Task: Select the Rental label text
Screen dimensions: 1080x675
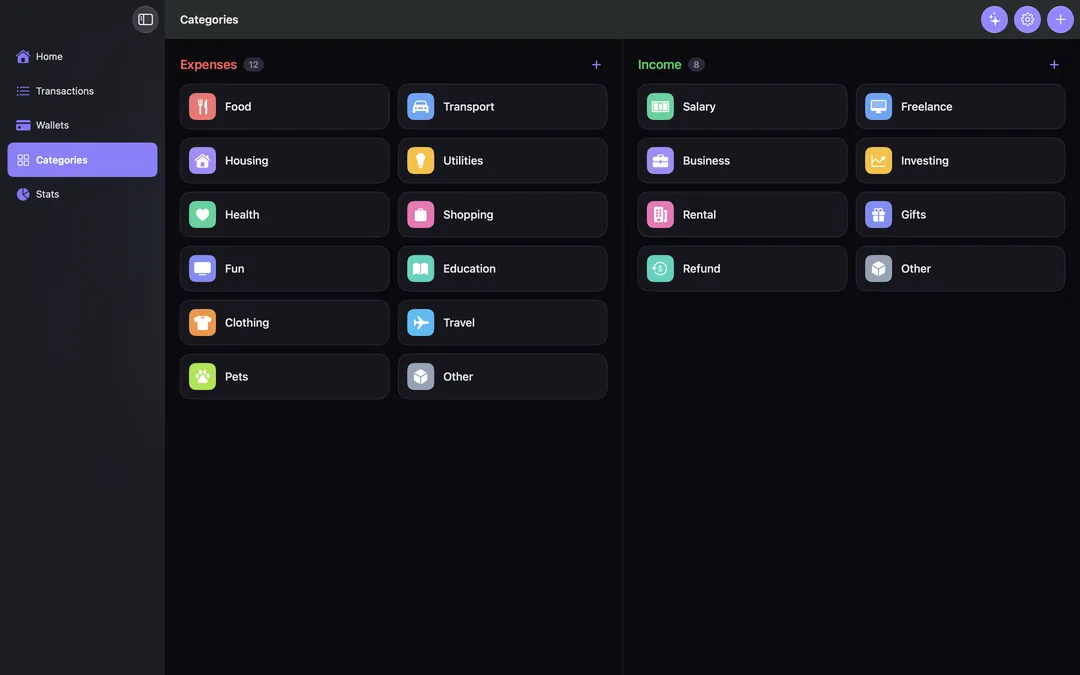Action: 699,214
